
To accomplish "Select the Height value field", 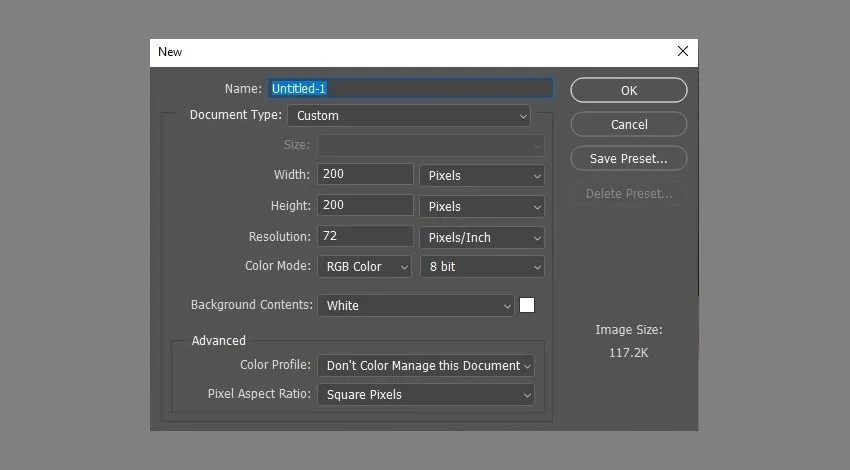I will coord(366,205).
